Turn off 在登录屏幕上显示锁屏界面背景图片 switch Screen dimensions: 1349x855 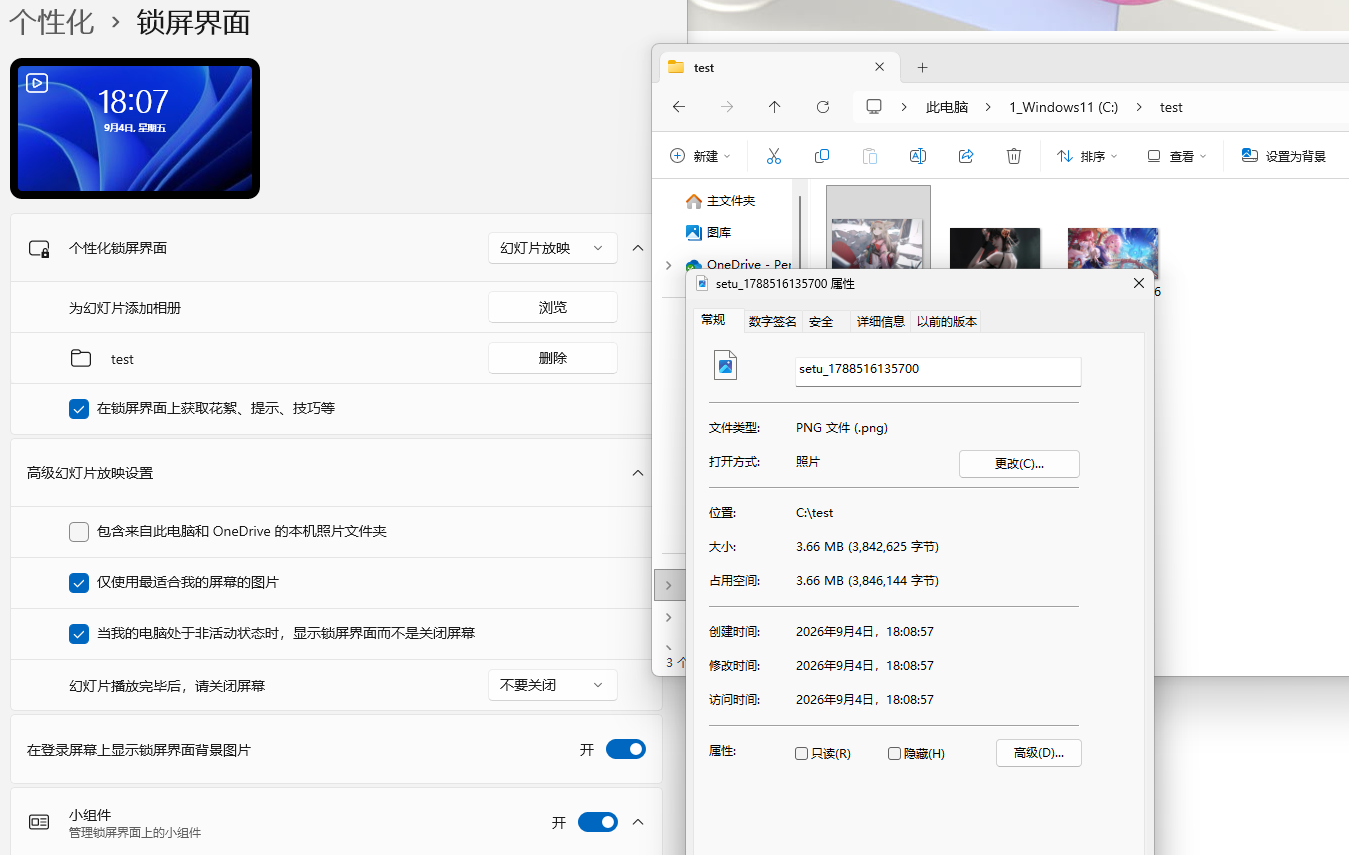point(626,749)
